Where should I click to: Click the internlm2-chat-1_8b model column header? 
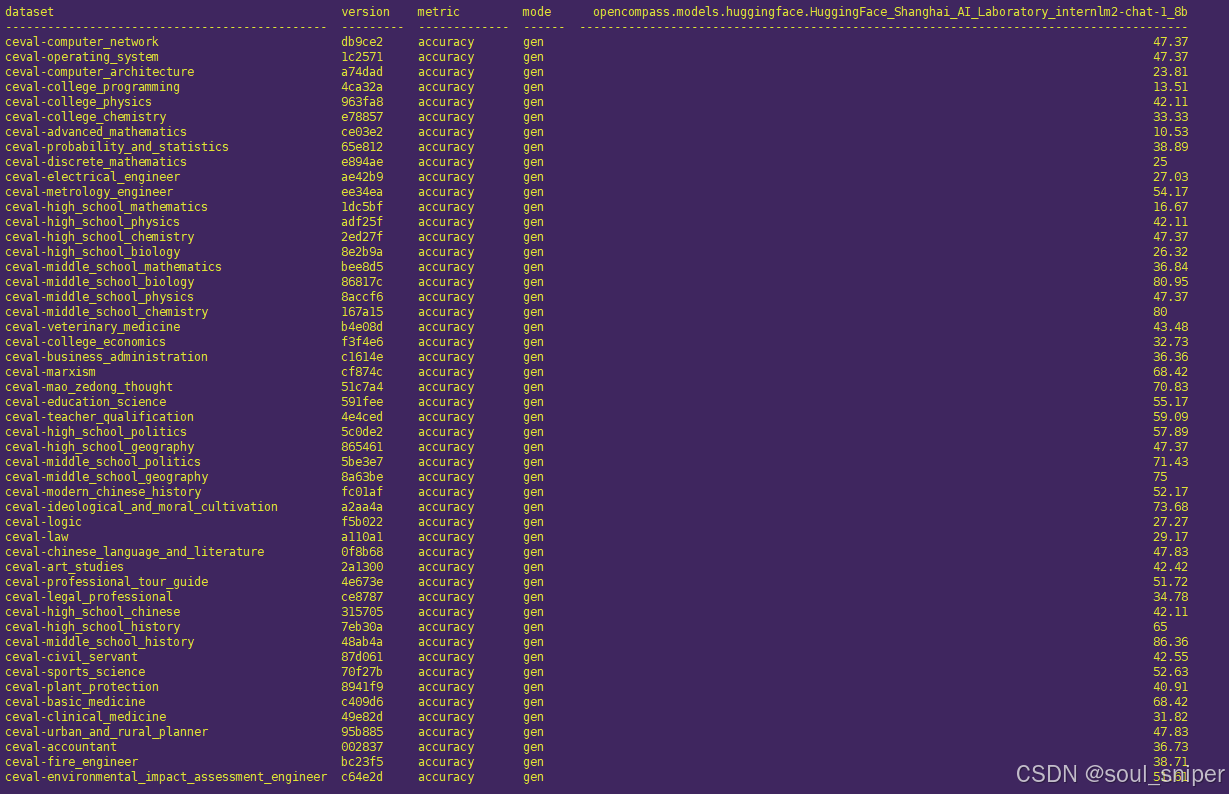tap(884, 12)
